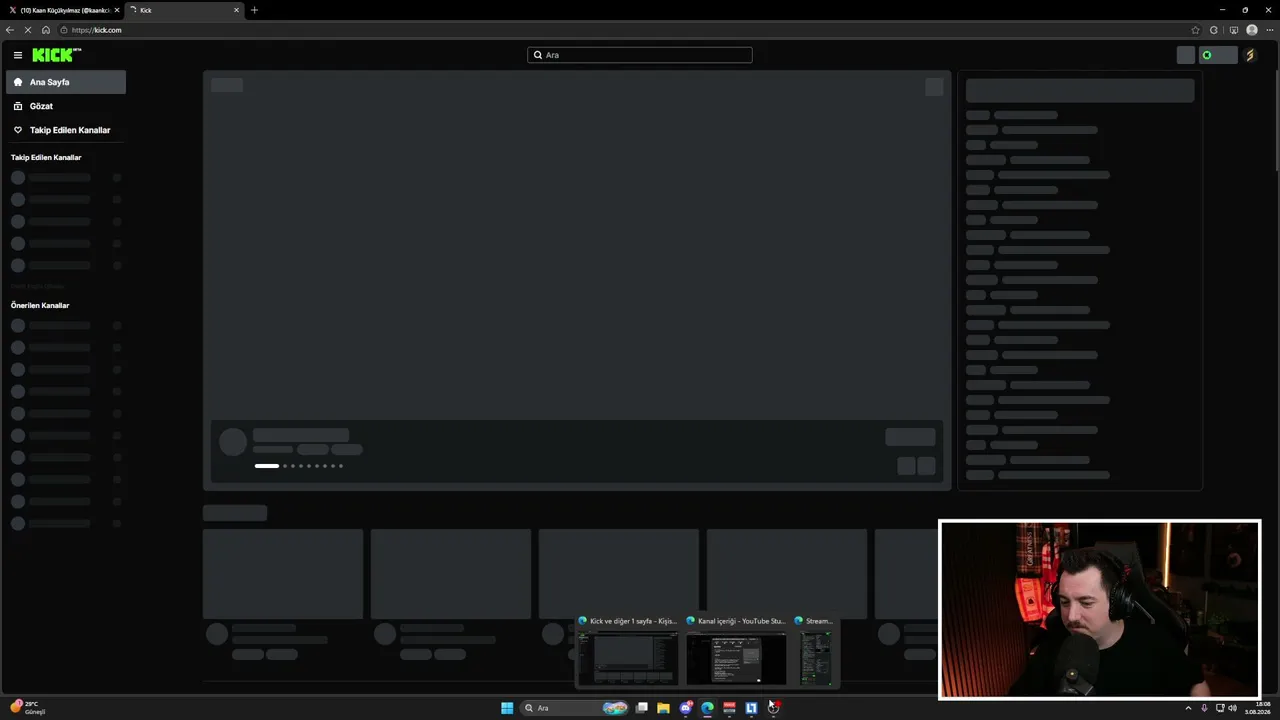Open the blue bracket app on taskbar
The height and width of the screenshot is (720, 1280).
click(751, 708)
